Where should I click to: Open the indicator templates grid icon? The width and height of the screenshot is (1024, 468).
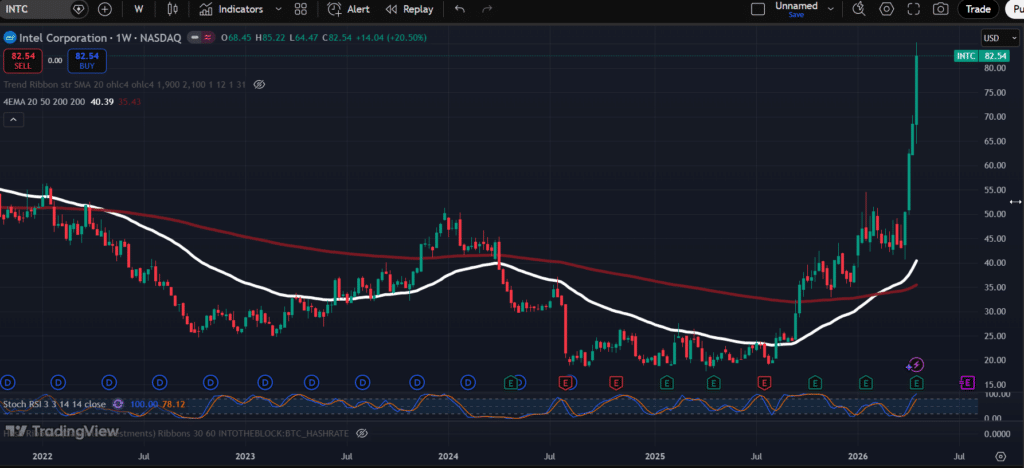coord(301,9)
